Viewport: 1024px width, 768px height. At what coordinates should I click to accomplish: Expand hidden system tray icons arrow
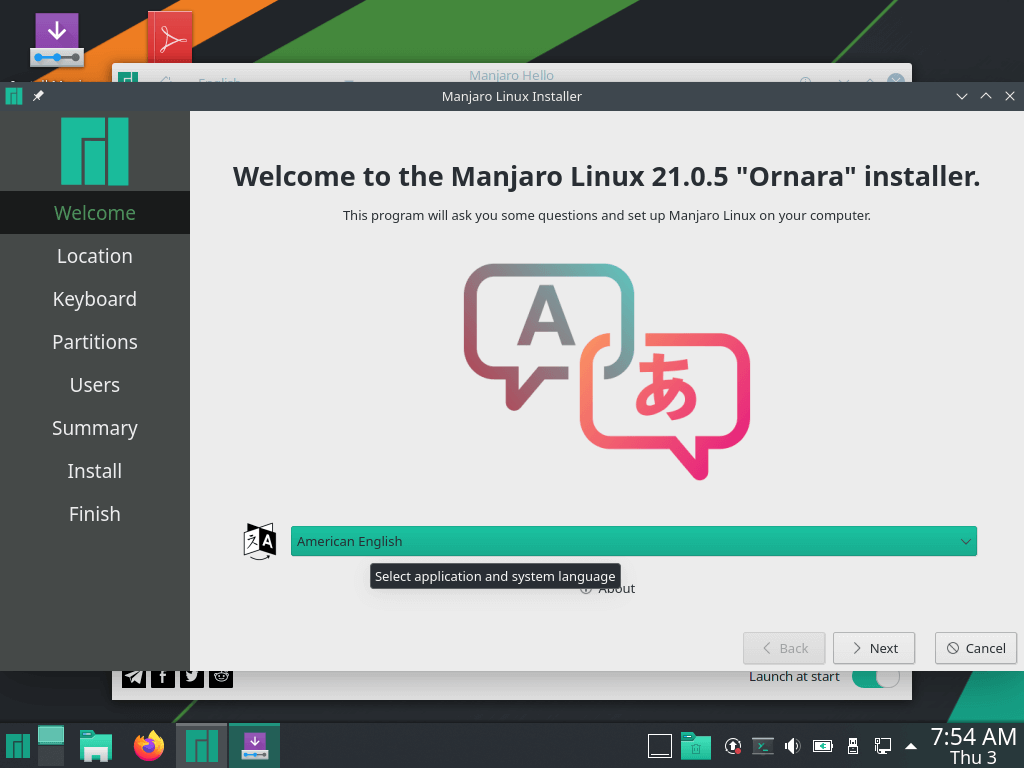tap(910, 745)
